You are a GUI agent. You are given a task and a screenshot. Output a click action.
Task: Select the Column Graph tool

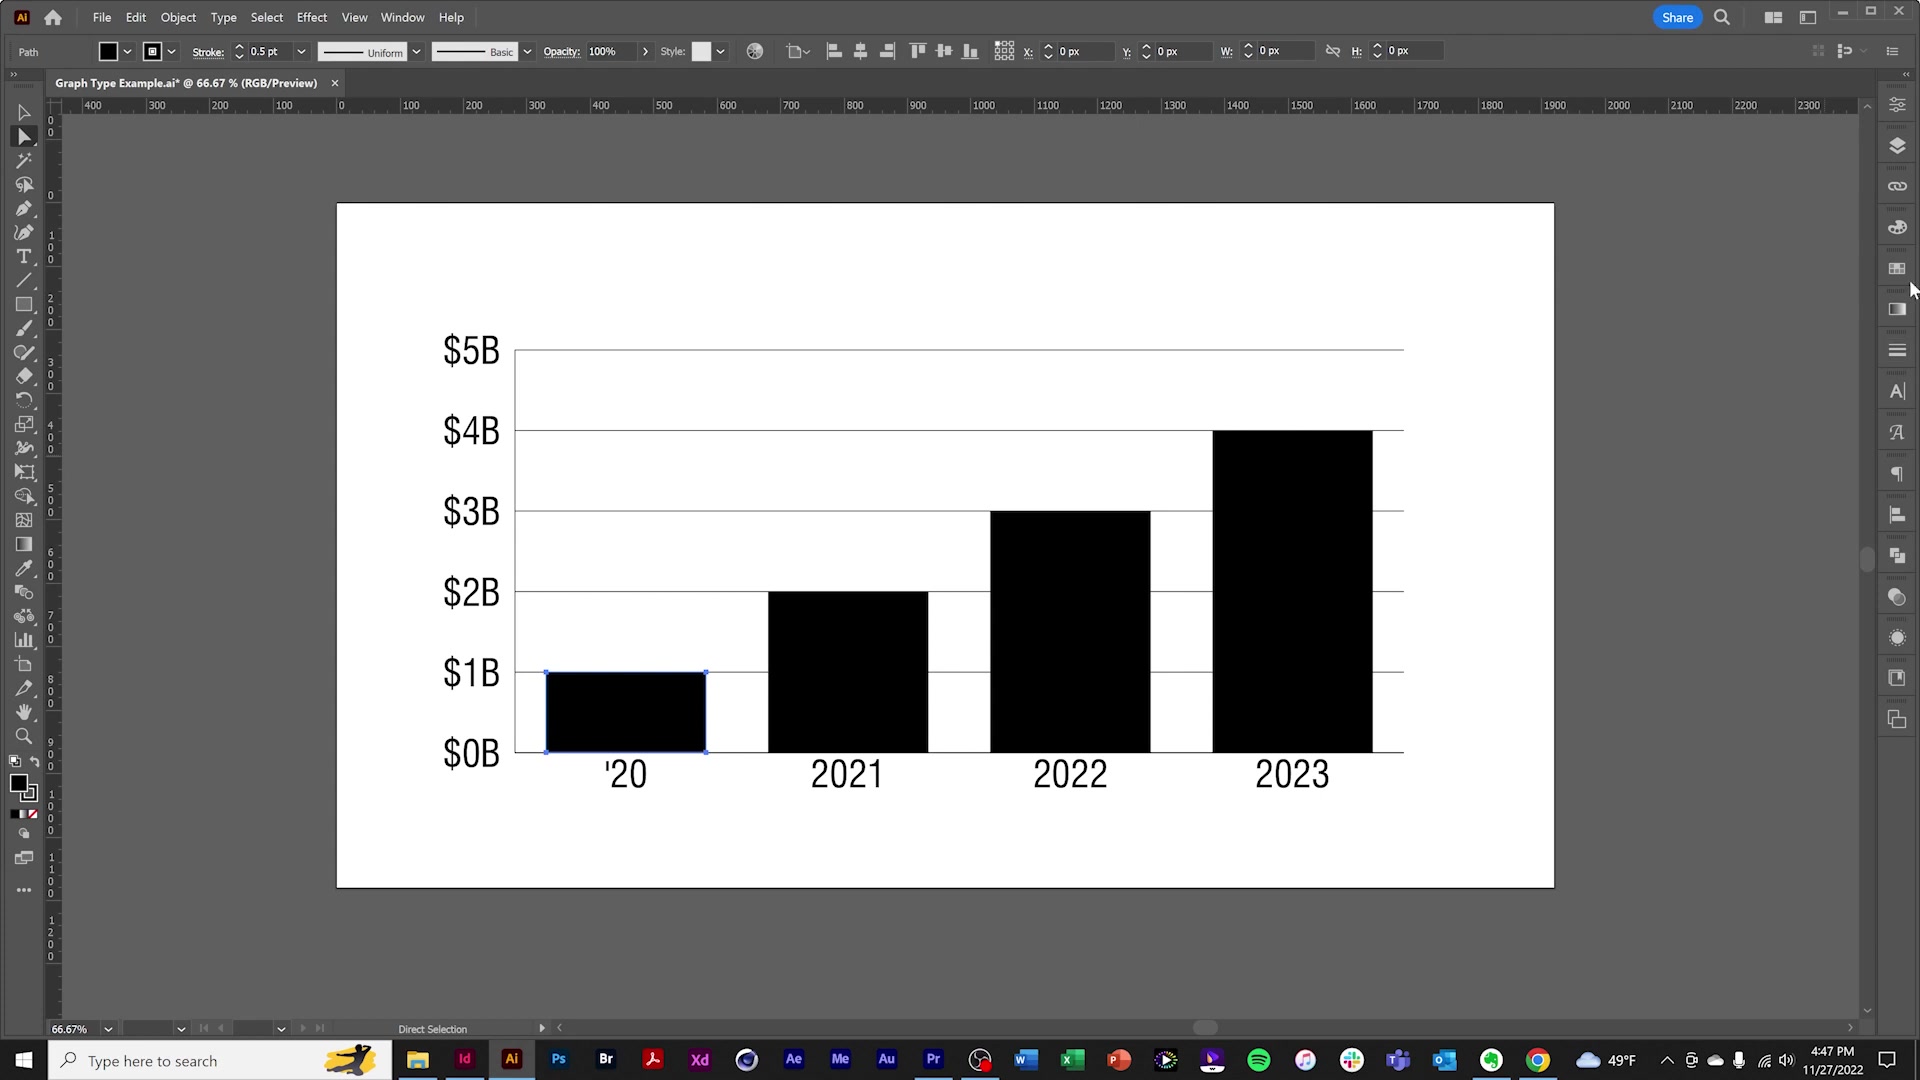click(25, 640)
